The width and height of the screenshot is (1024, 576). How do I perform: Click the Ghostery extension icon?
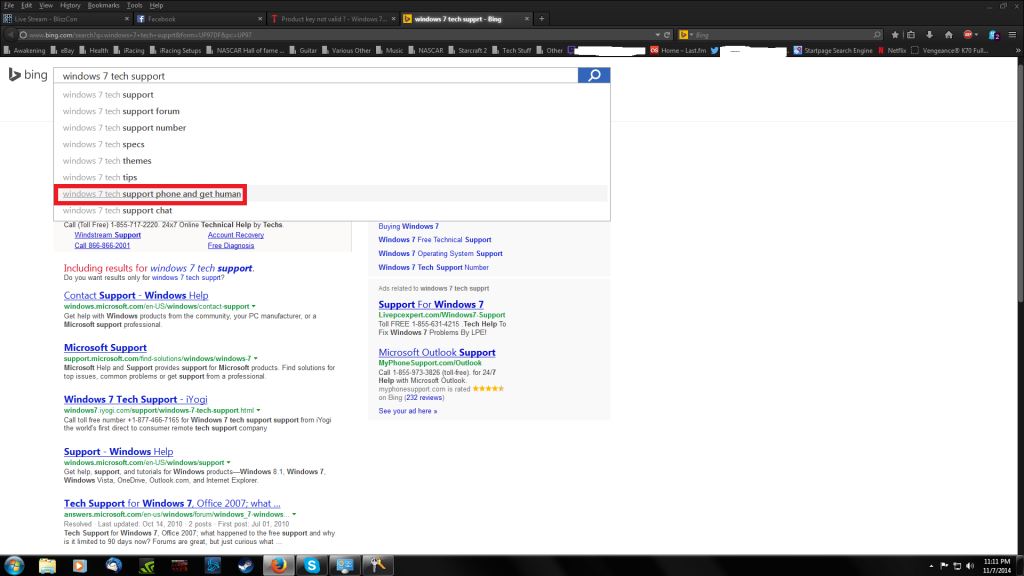(x=993, y=35)
